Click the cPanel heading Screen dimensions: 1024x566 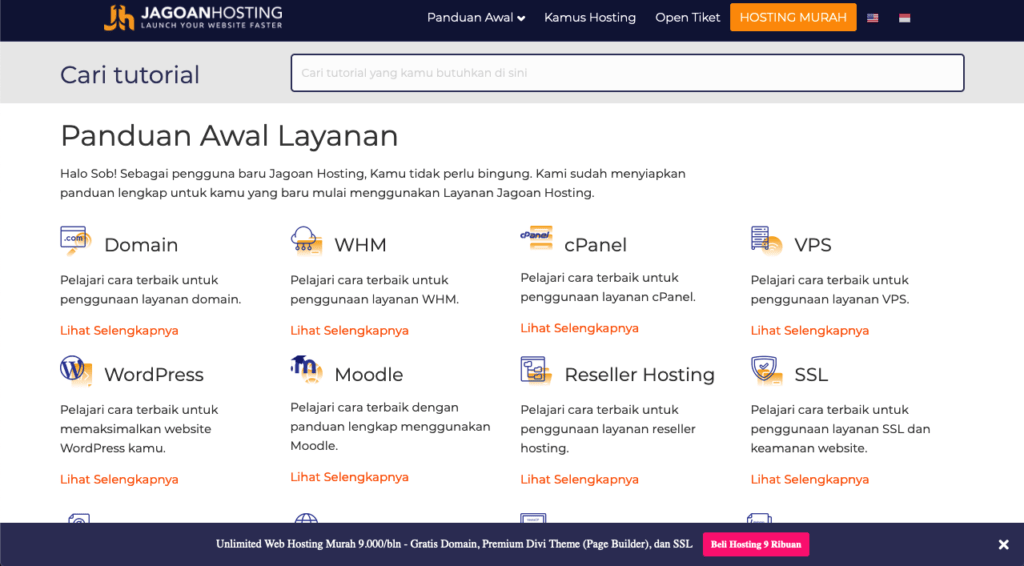(x=596, y=245)
